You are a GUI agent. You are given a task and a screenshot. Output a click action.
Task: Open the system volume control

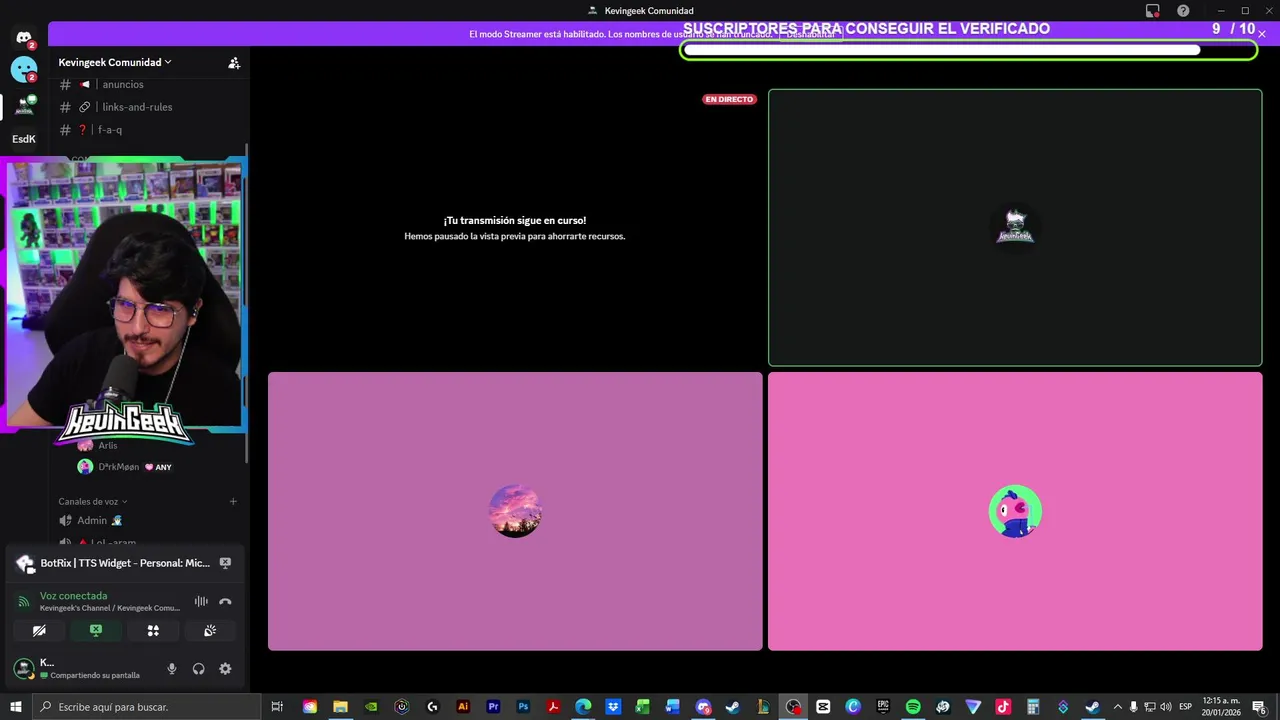[1165, 707]
